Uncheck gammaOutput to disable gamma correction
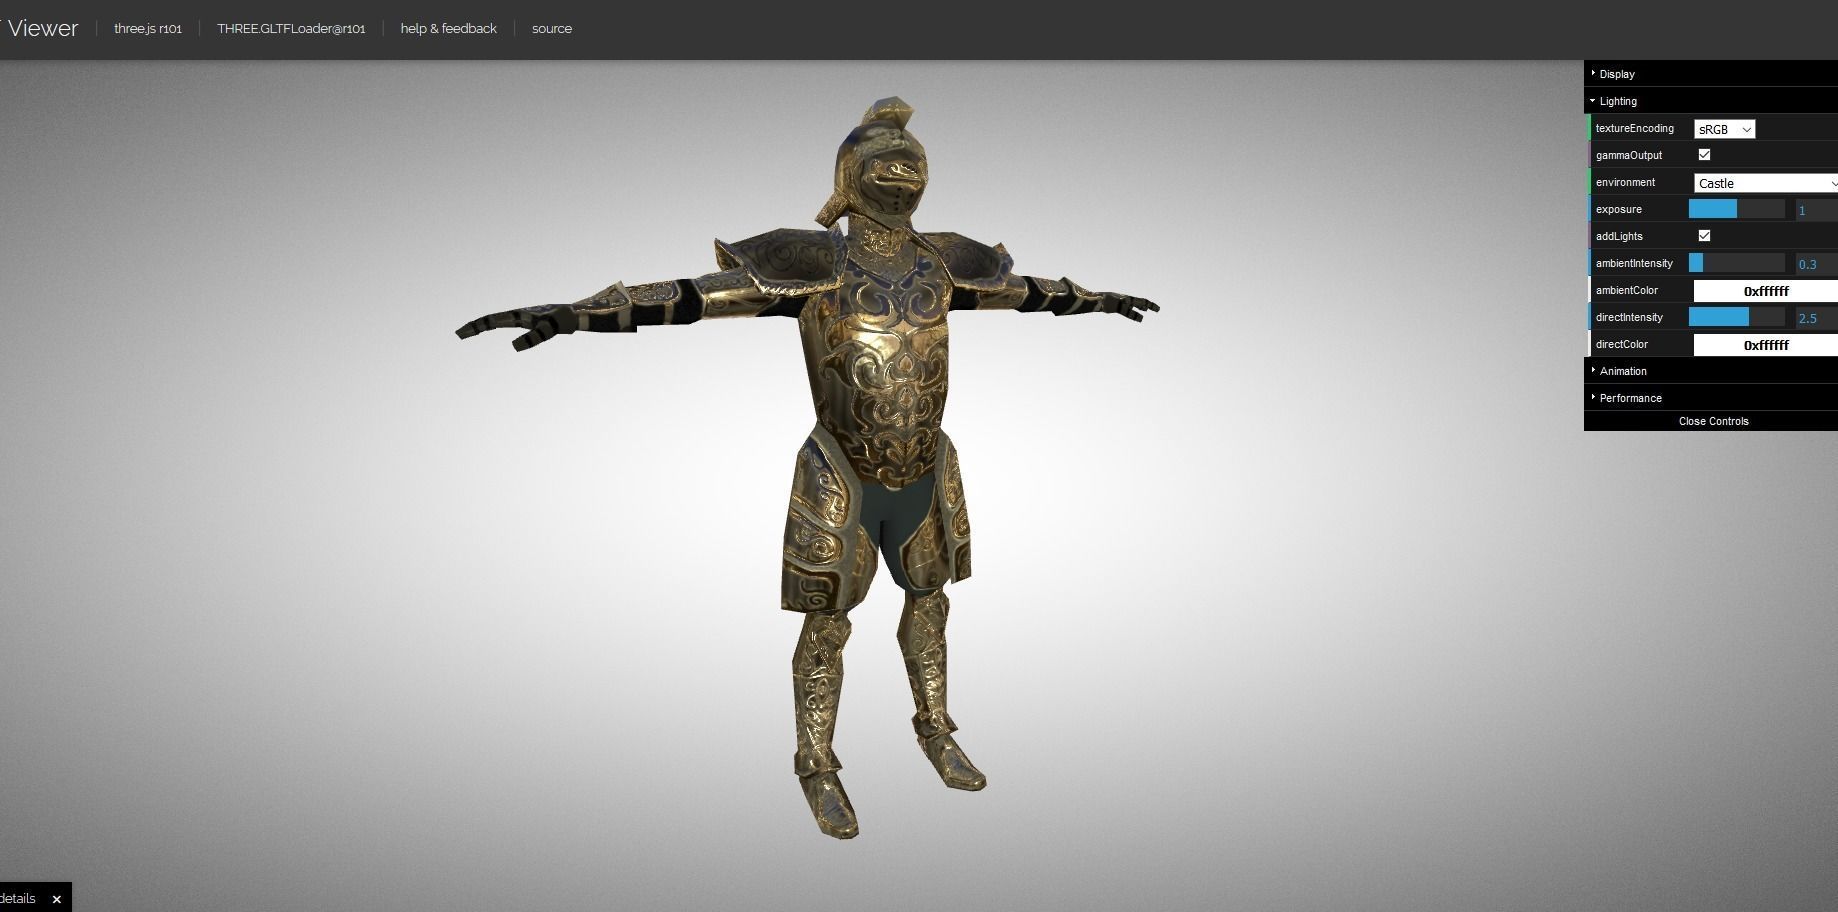1838x912 pixels. [1705, 154]
